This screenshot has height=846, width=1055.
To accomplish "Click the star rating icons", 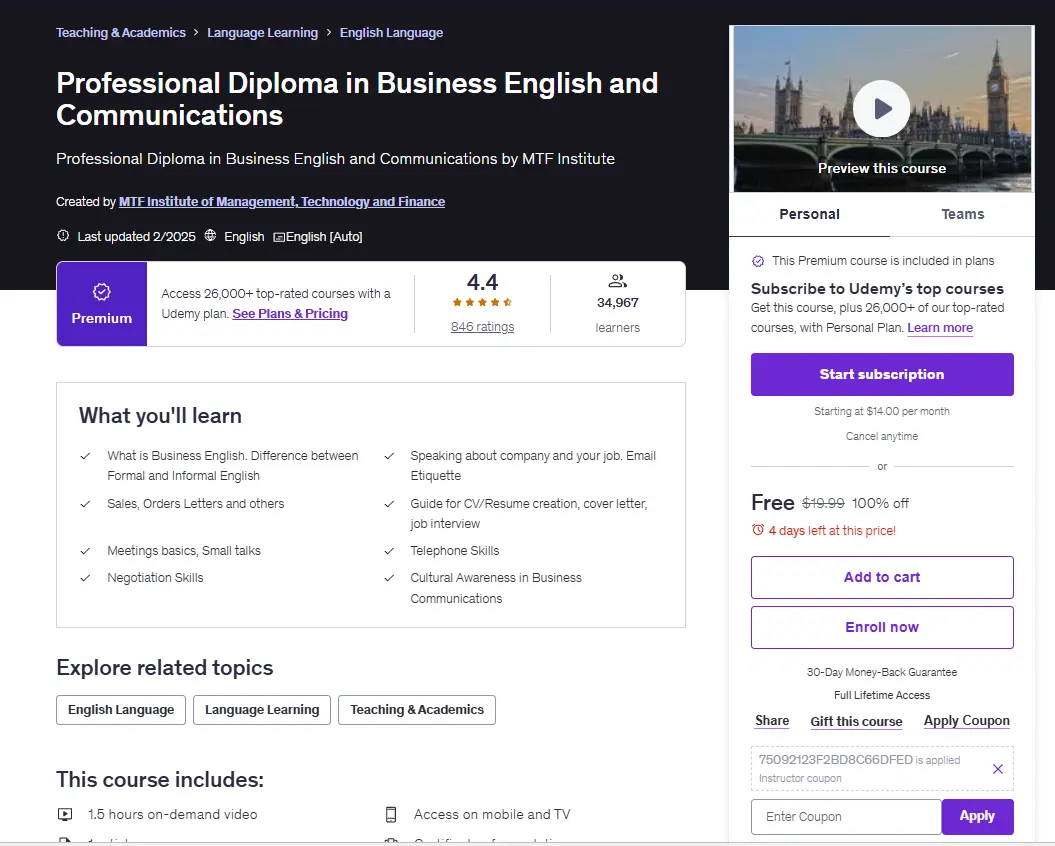I will (482, 302).
